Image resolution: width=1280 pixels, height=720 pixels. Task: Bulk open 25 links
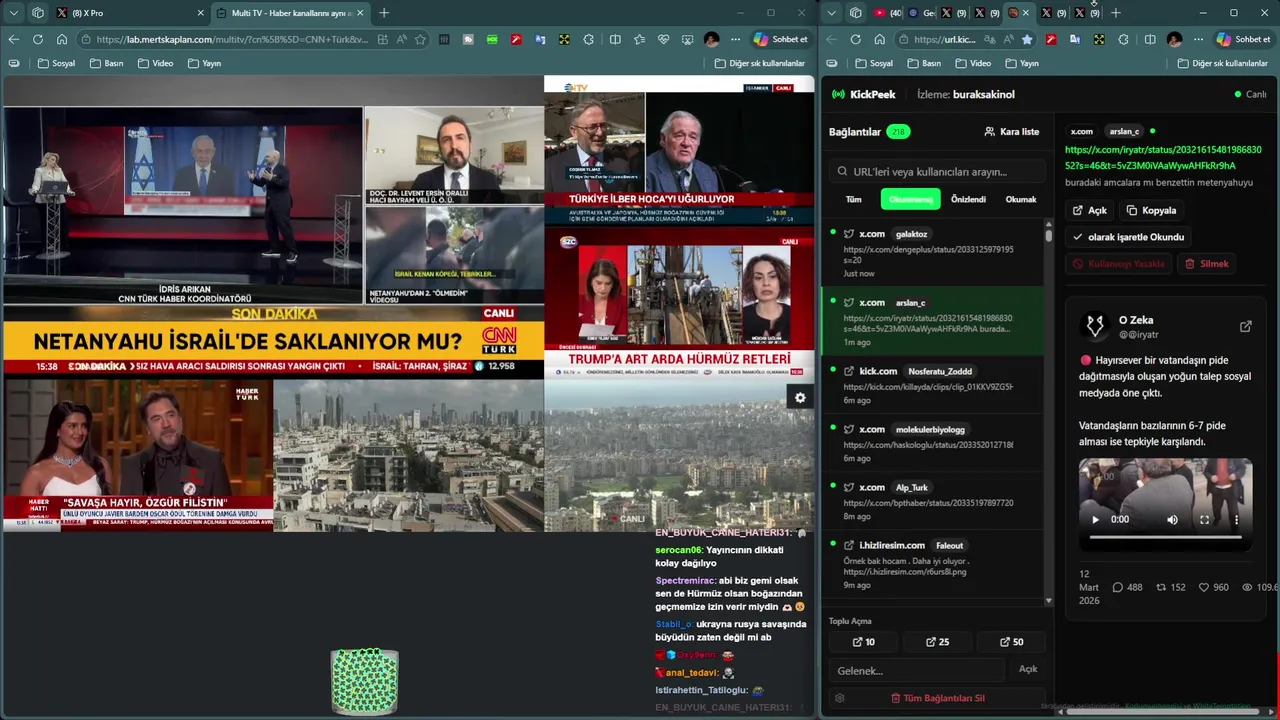point(938,642)
